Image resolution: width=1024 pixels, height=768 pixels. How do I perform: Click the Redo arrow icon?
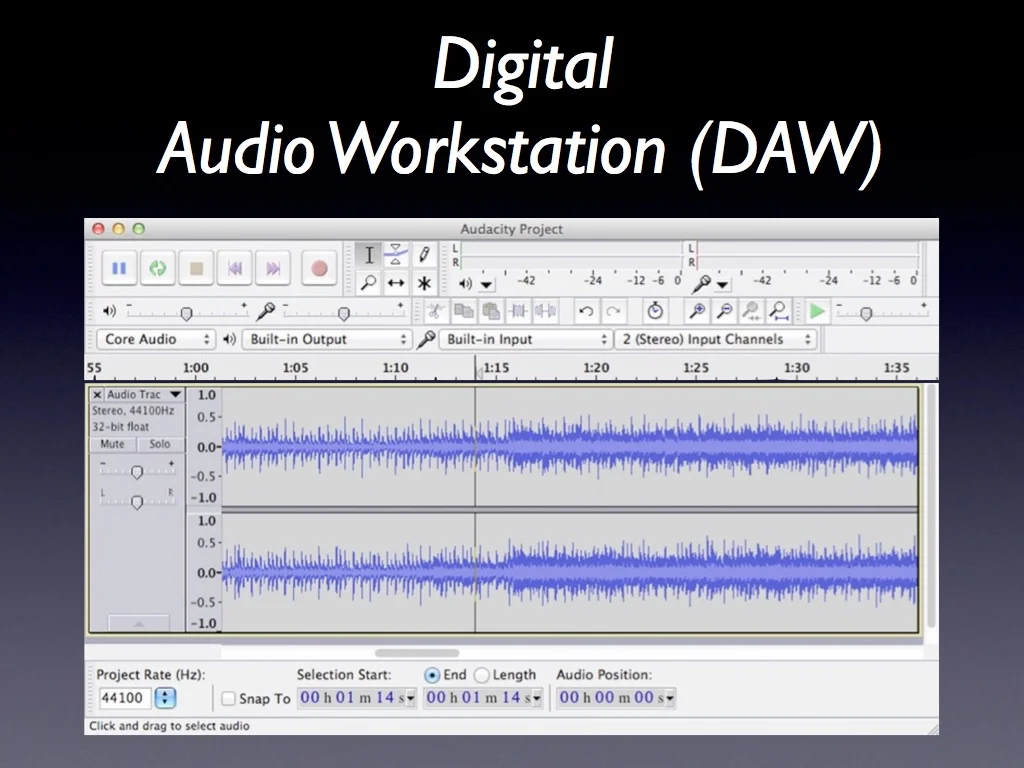click(x=613, y=312)
